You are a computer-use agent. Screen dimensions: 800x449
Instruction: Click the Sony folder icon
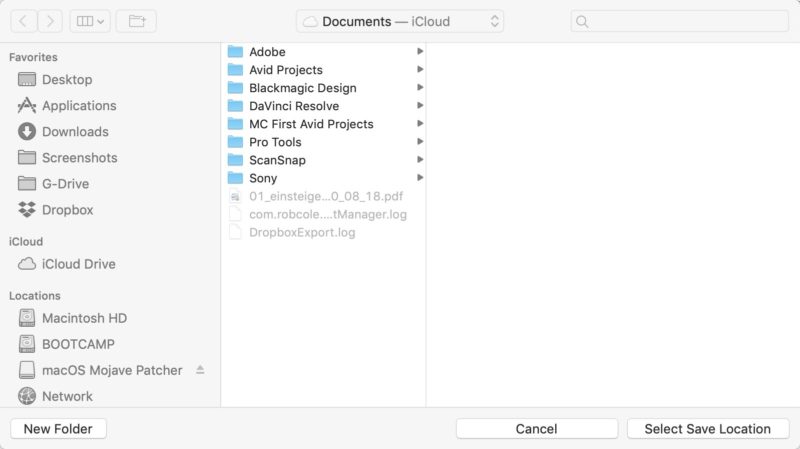click(235, 178)
